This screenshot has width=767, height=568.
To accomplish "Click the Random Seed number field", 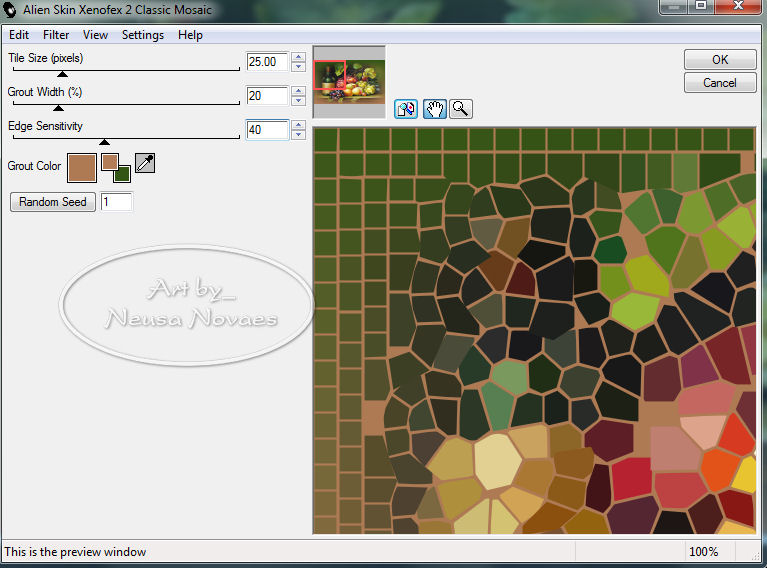I will point(116,202).
